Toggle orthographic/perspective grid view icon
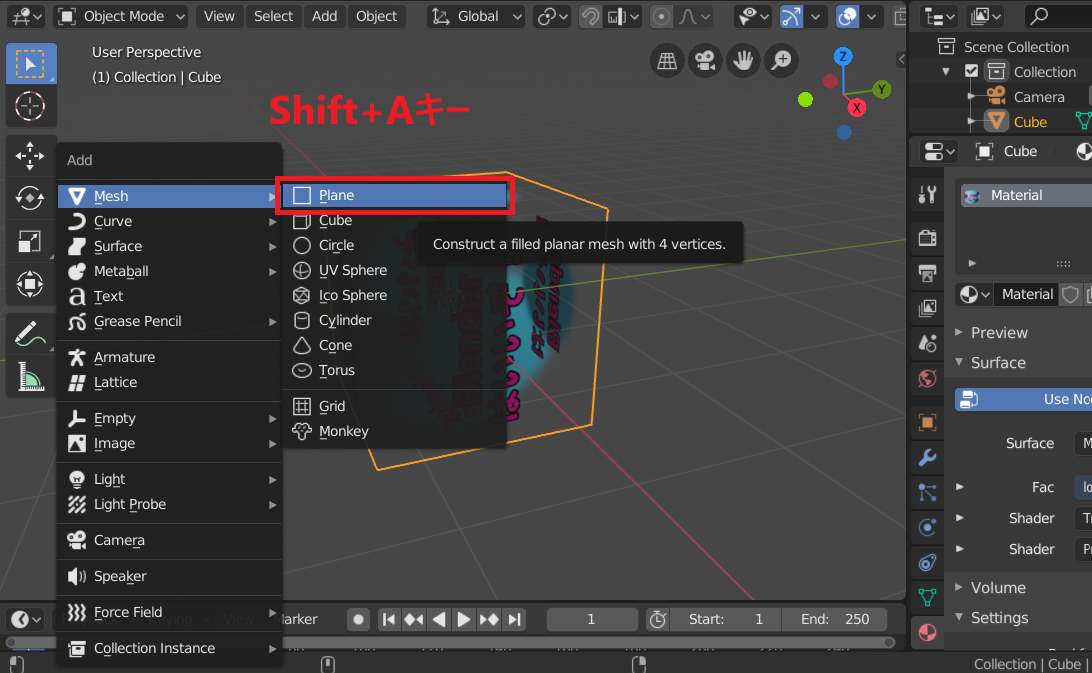 666,61
